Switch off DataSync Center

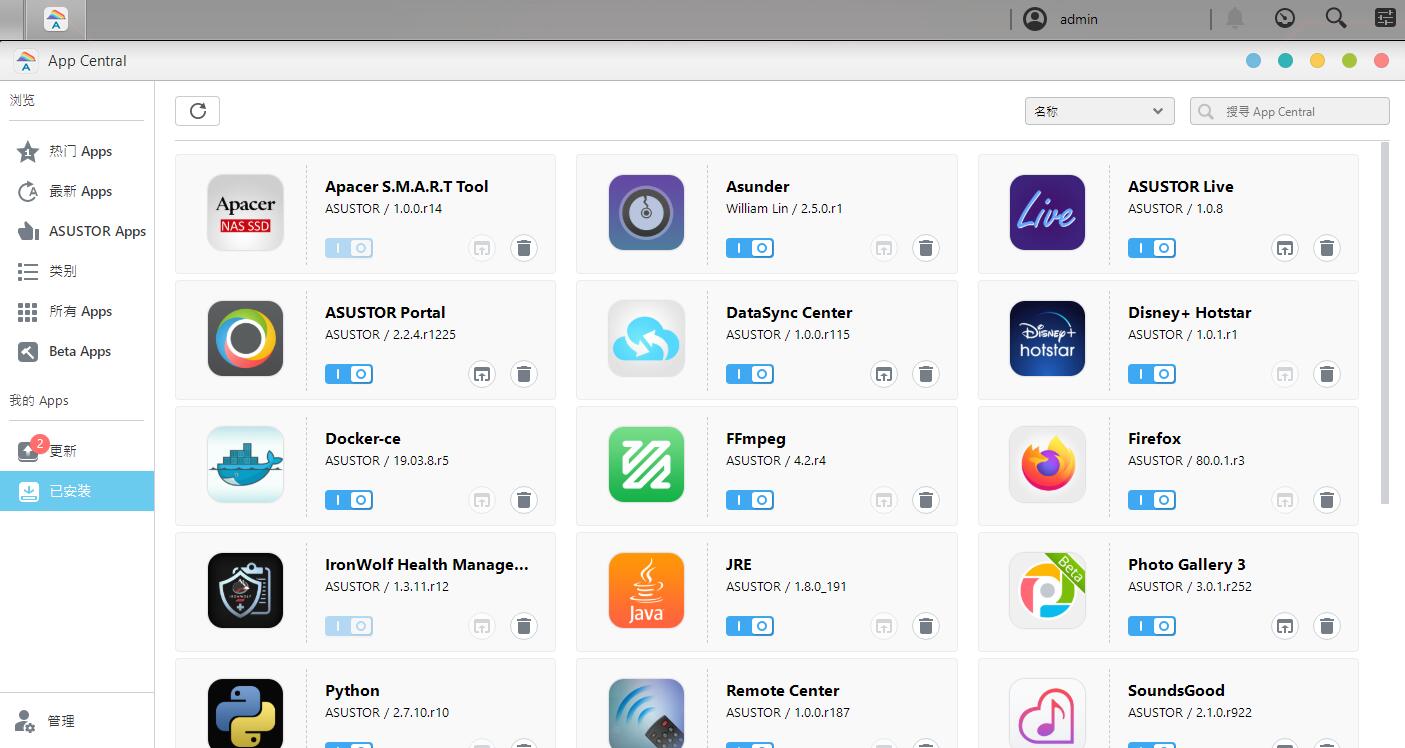click(750, 374)
